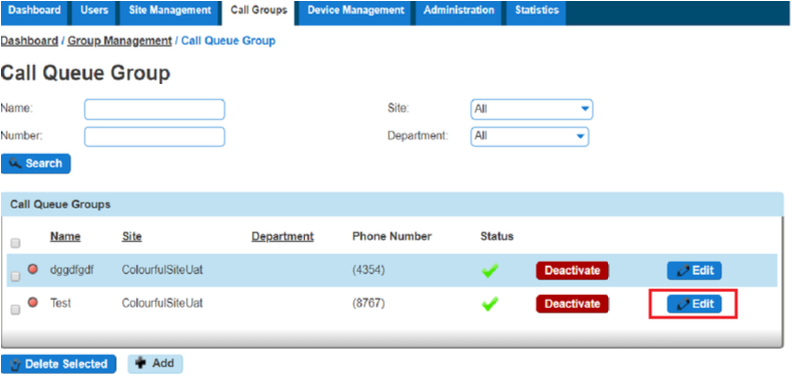Click the Test group name
Image resolution: width=792 pixels, height=377 pixels.
click(61, 304)
